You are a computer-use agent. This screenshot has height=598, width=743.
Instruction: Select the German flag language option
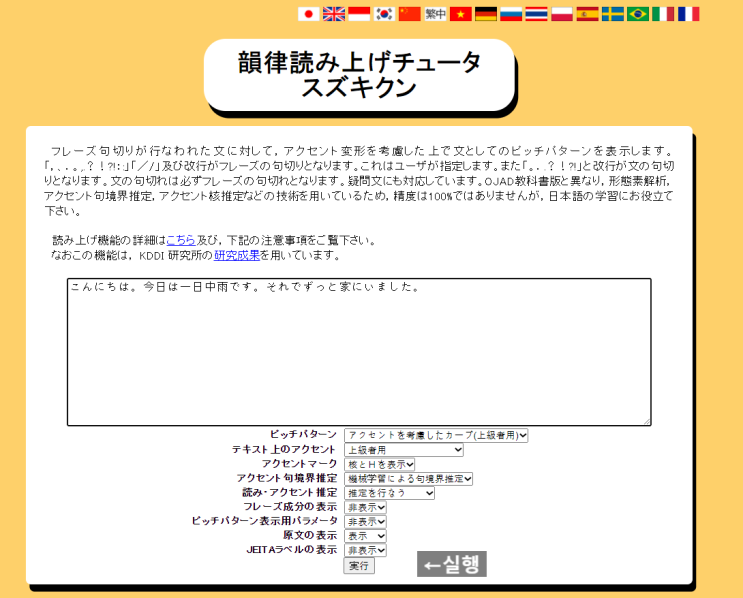tap(486, 14)
